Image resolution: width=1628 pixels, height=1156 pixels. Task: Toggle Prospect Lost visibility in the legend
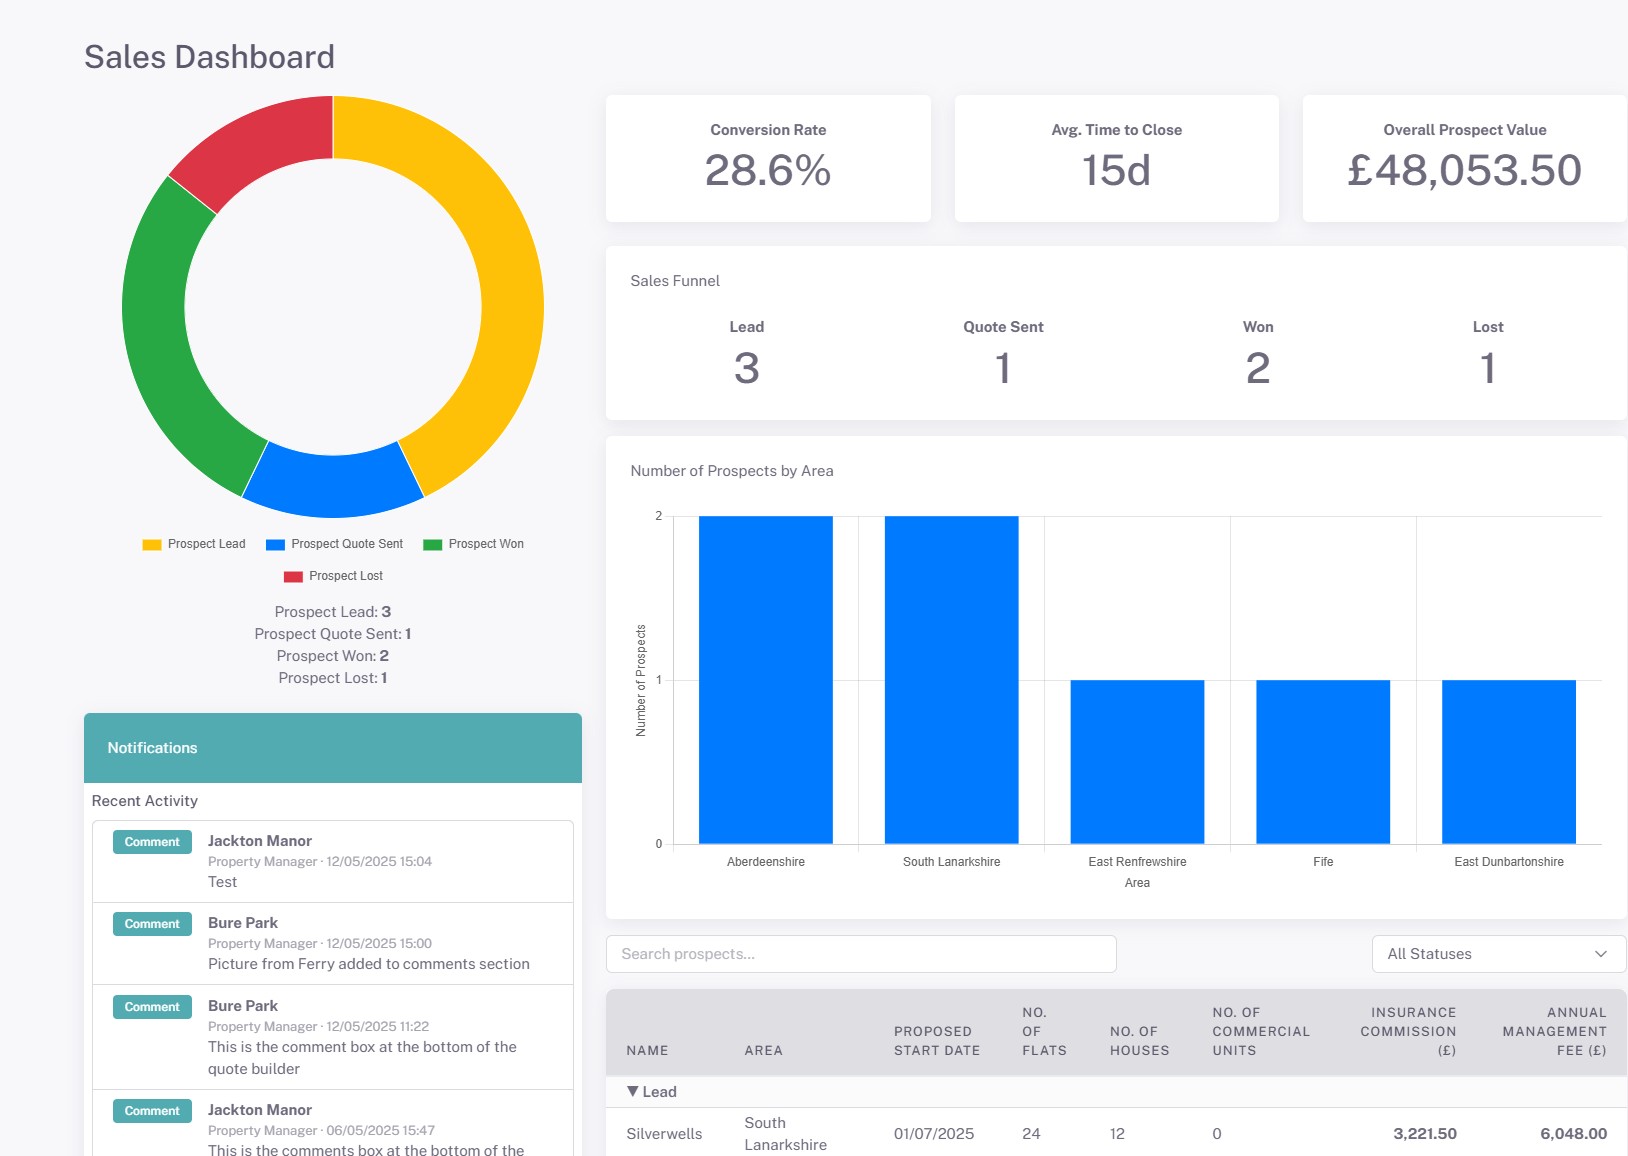click(333, 575)
